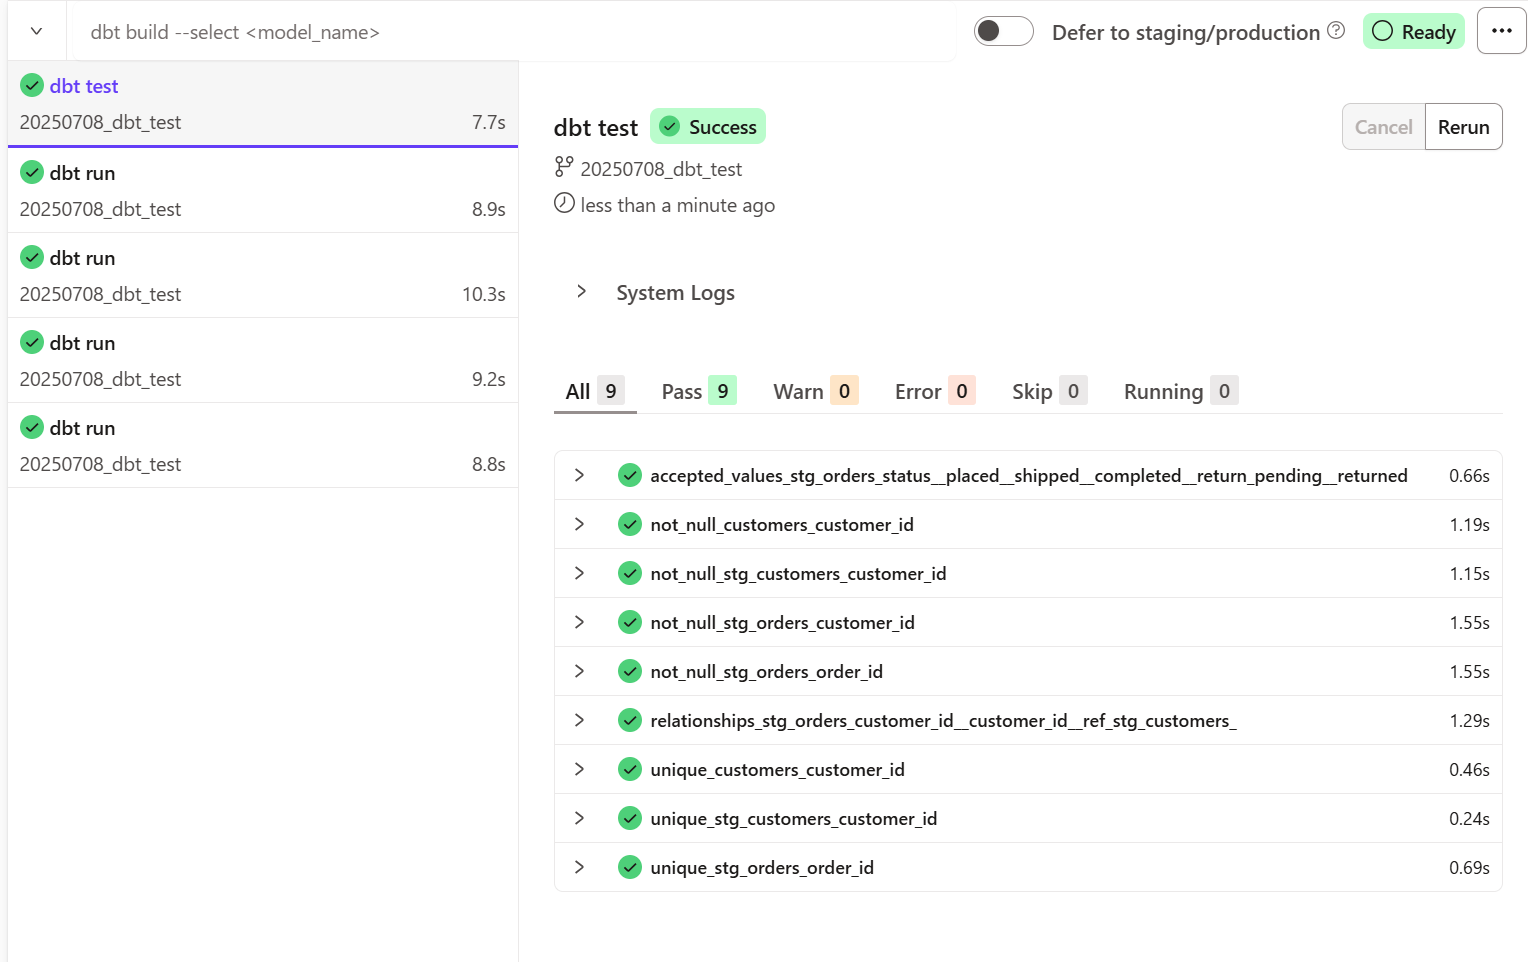Switch to the Skip 0 tab
The width and height of the screenshot is (1528, 962).
[x=1048, y=391]
